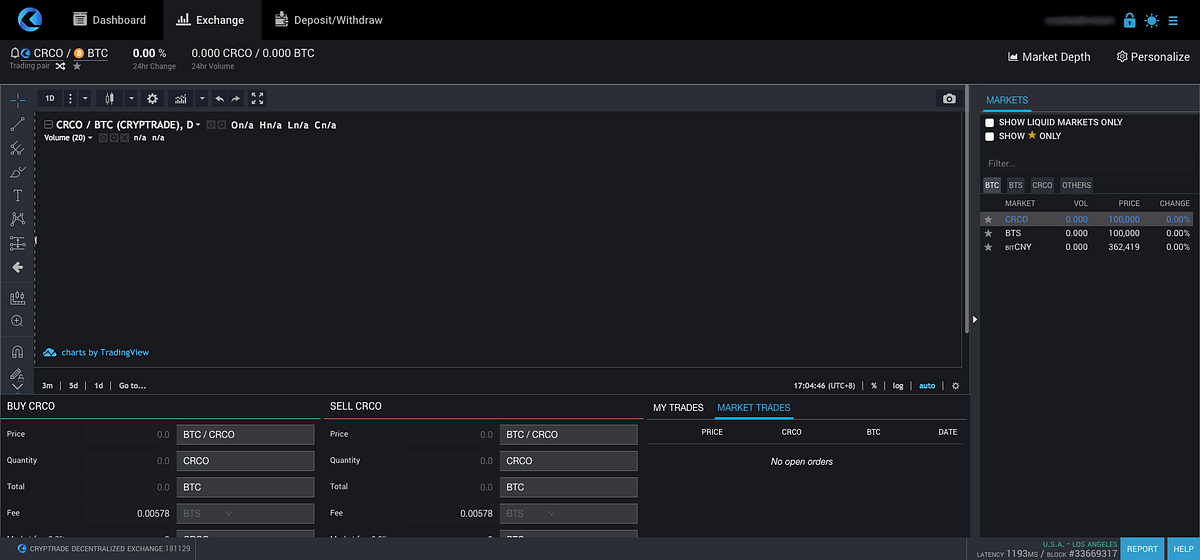Select the prediction and measurement tool
Screen dimensions: 1200x560
point(17,243)
